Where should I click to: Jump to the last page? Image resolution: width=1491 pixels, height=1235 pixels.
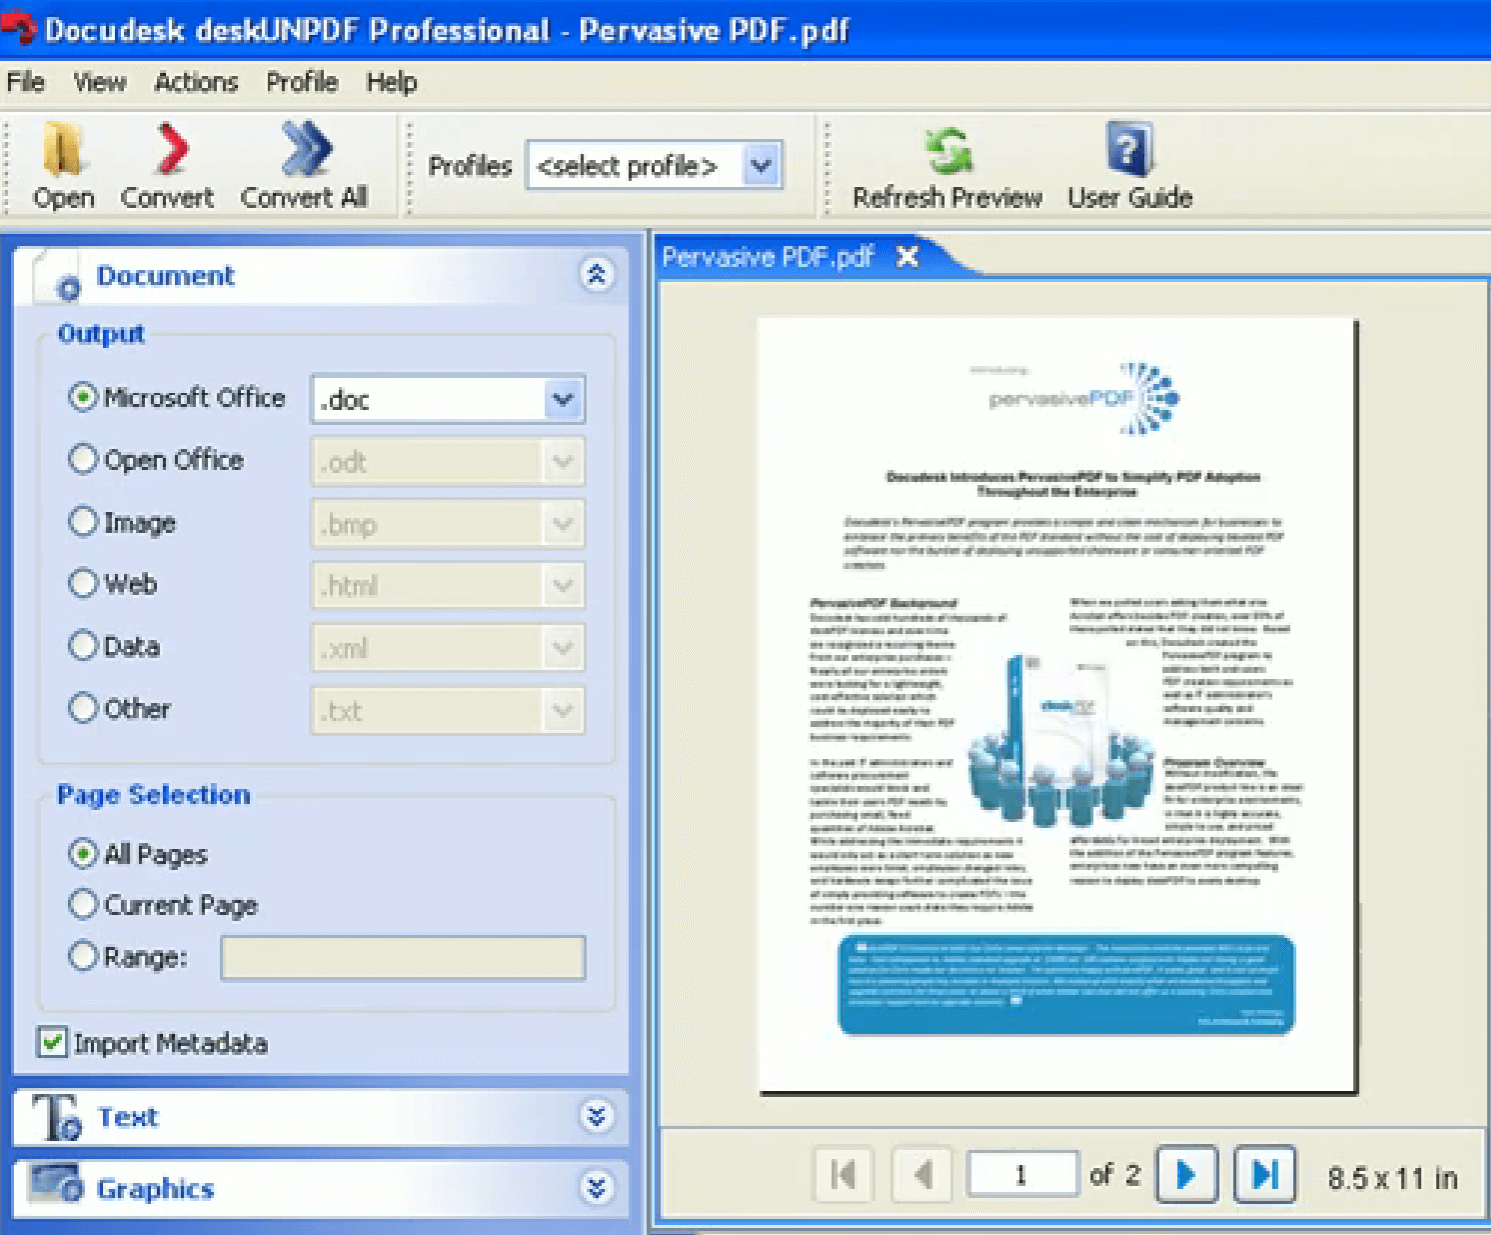tap(1264, 1175)
